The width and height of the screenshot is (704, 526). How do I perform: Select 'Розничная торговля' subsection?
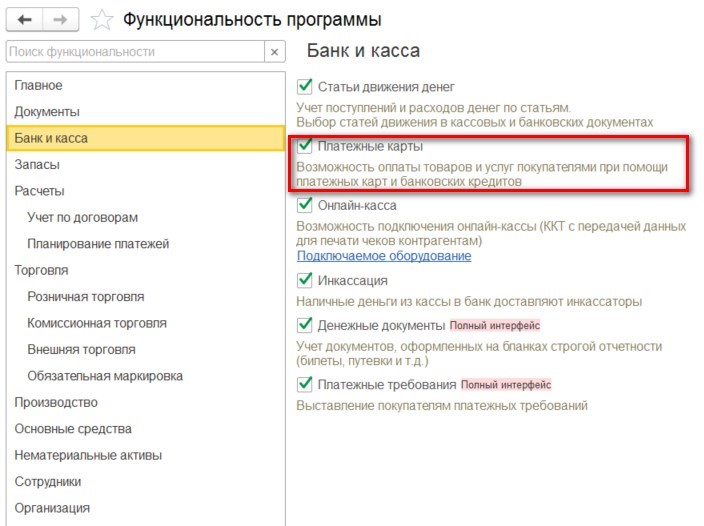pyautogui.click(x=146, y=297)
